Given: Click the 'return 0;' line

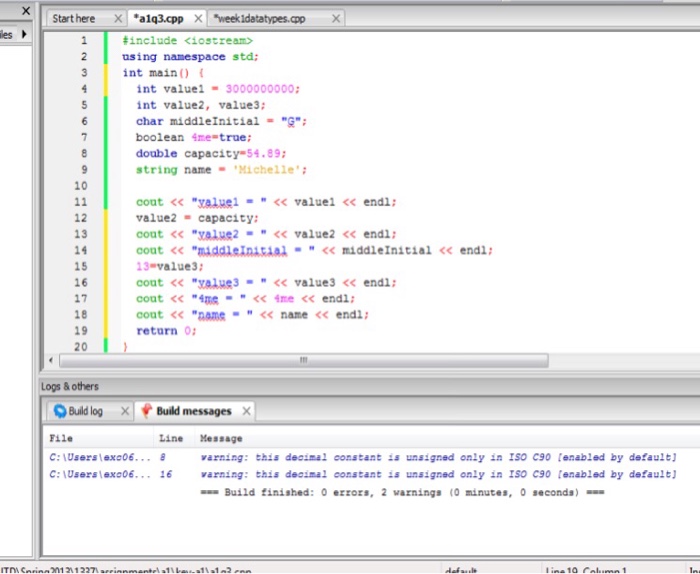Looking at the screenshot, I should (x=166, y=331).
